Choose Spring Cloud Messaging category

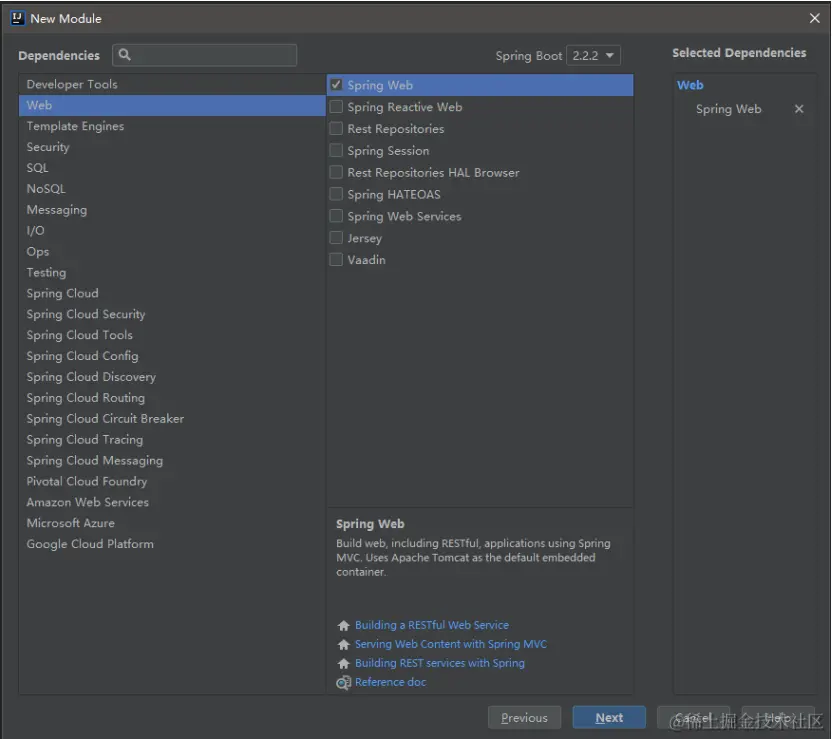(172, 460)
